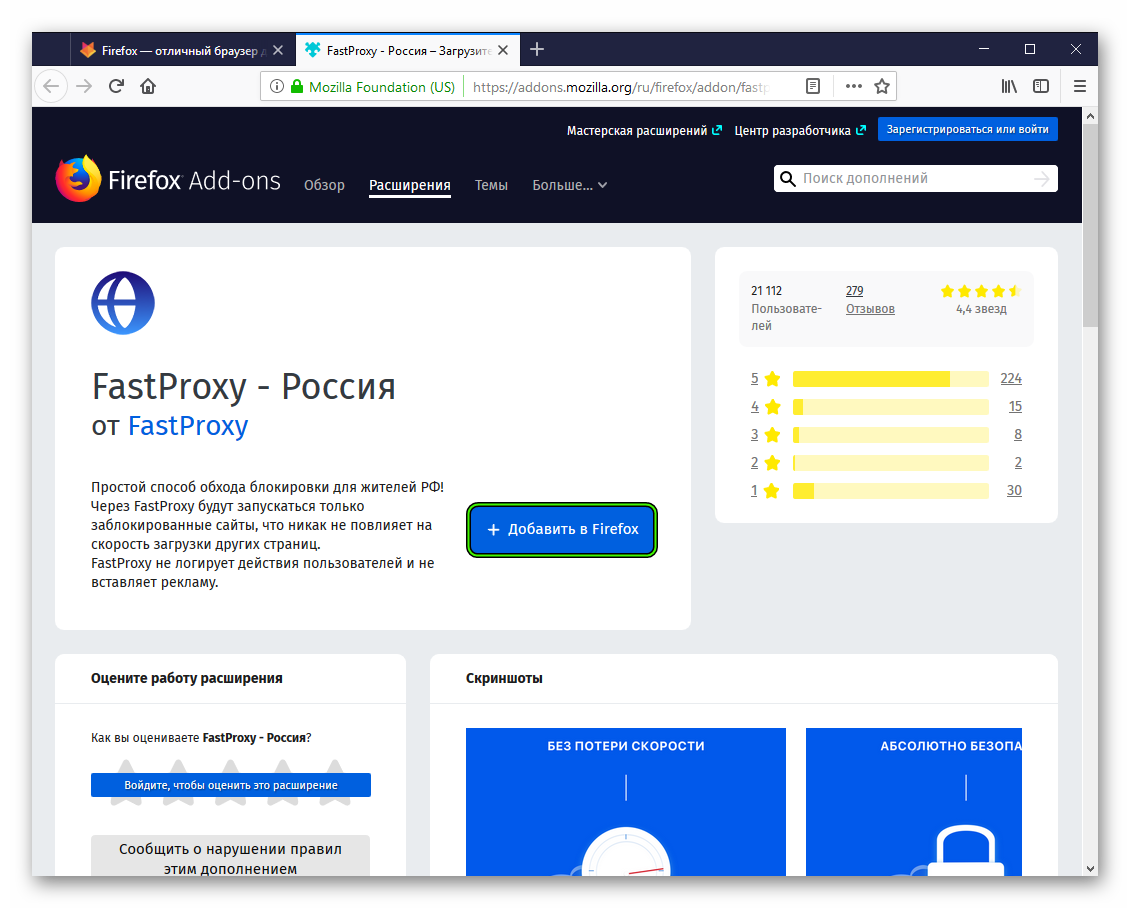The height and width of the screenshot is (908, 1130).
Task: Click Добавить в Firefox button
Action: coord(562,530)
